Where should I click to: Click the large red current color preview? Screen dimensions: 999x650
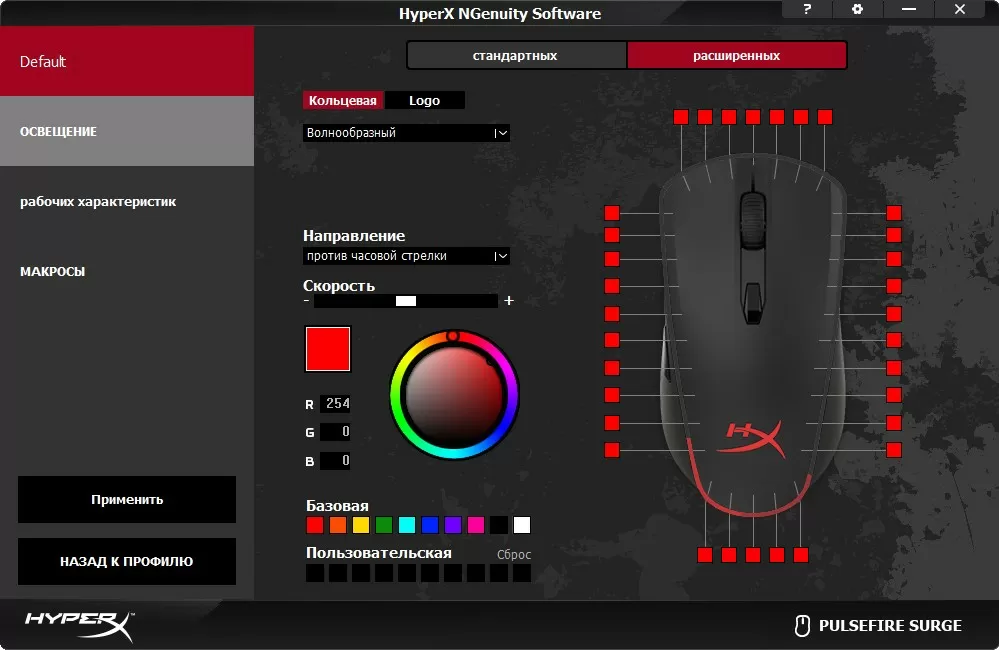pos(327,349)
